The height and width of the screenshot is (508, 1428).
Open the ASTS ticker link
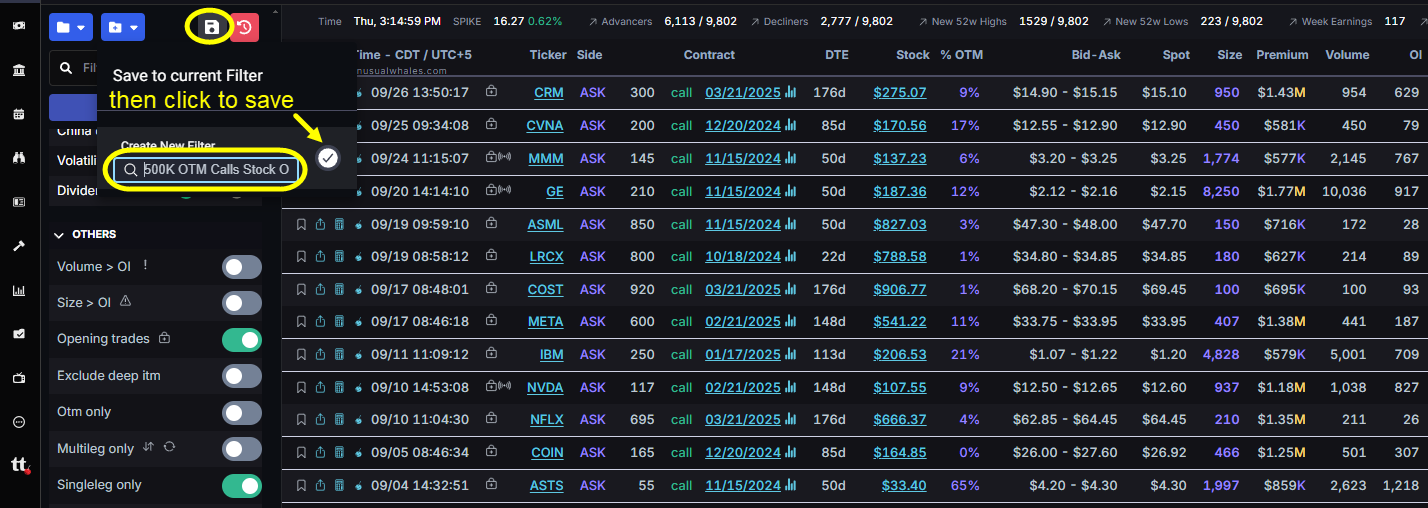tap(547, 486)
